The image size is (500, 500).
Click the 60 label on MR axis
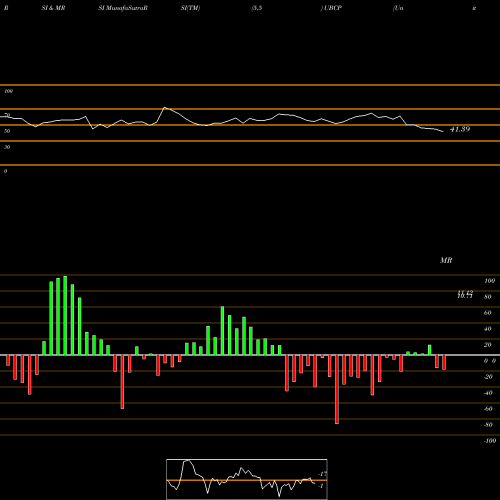tap(488, 313)
